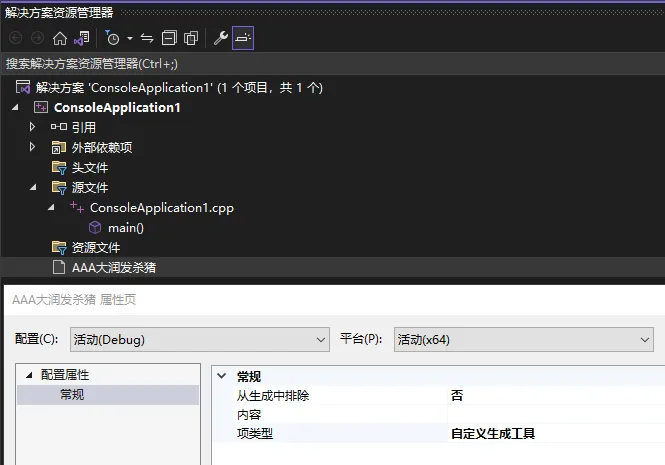Open the 配置 活动(Debug) dropdown

point(200,339)
